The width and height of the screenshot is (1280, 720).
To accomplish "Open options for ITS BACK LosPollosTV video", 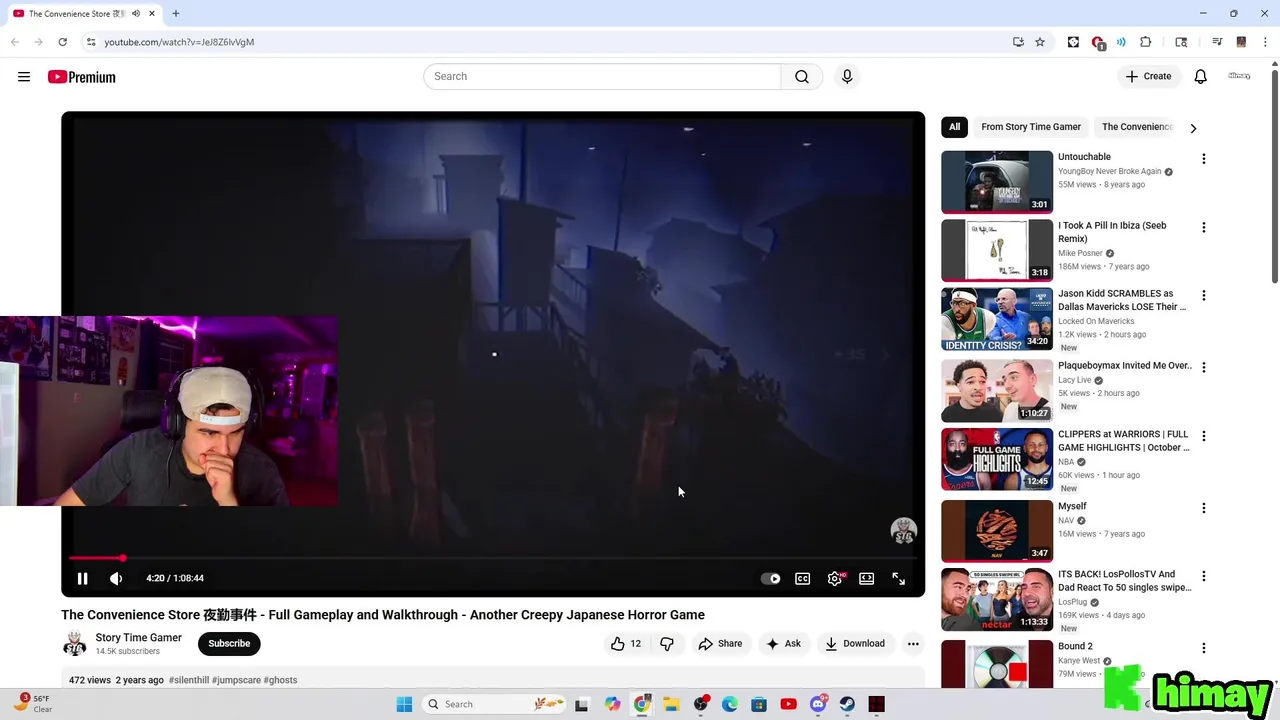I will 1204,576.
